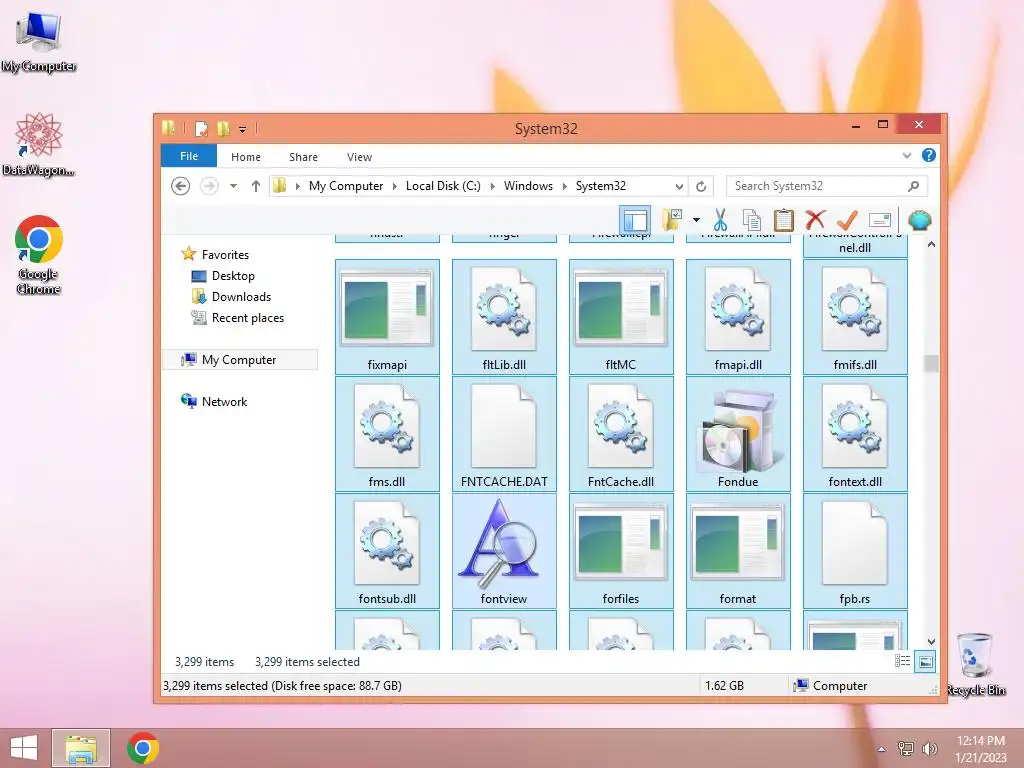1024x768 pixels.
Task: Refresh the System32 folder
Action: (x=701, y=186)
